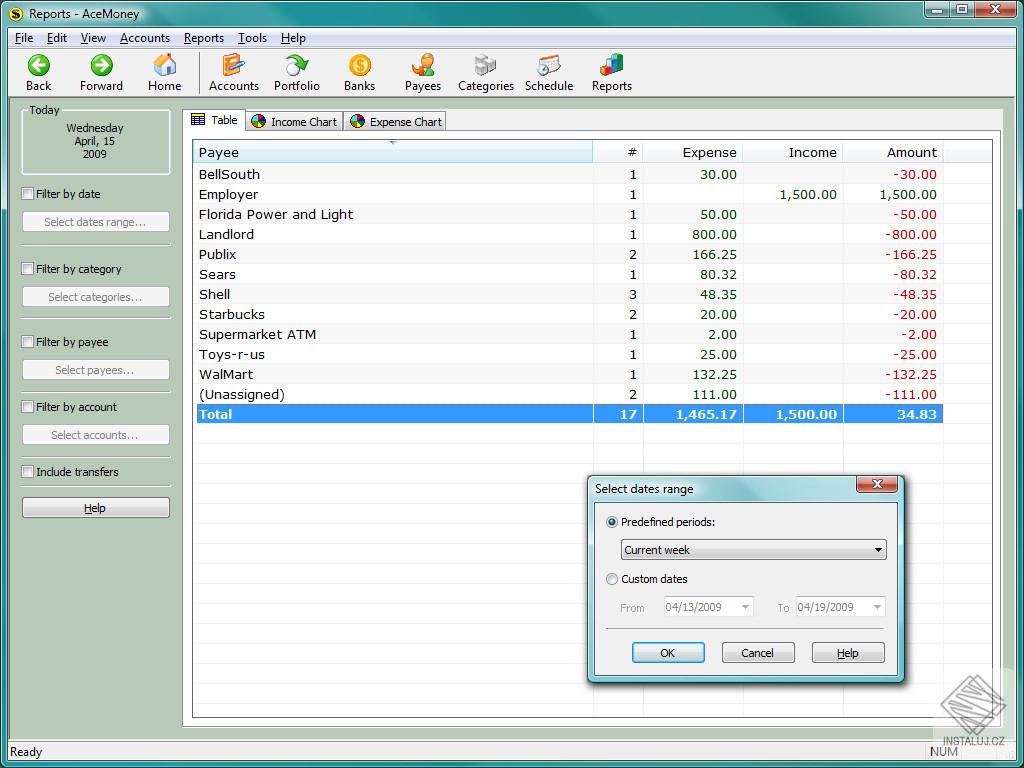Sort table by Payee column header
The image size is (1024, 768).
pos(392,152)
